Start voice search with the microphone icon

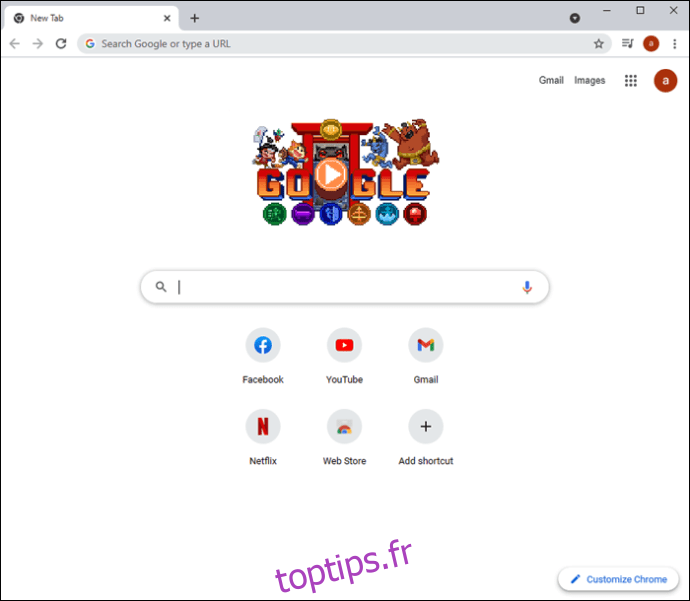pos(527,287)
